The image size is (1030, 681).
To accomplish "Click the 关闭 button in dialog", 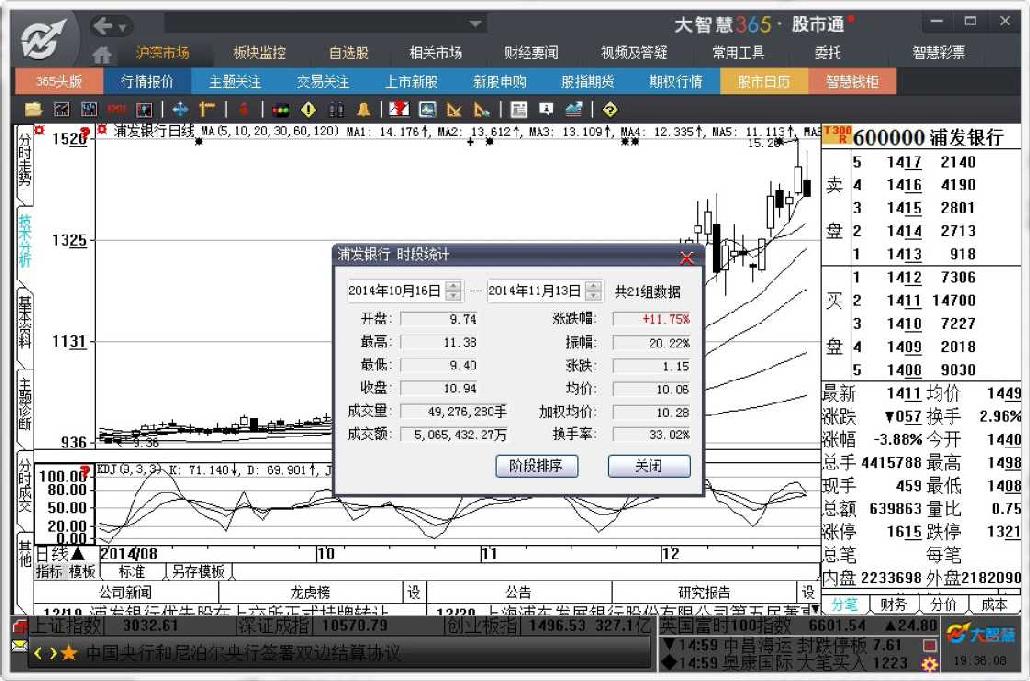I will pyautogui.click(x=649, y=466).
